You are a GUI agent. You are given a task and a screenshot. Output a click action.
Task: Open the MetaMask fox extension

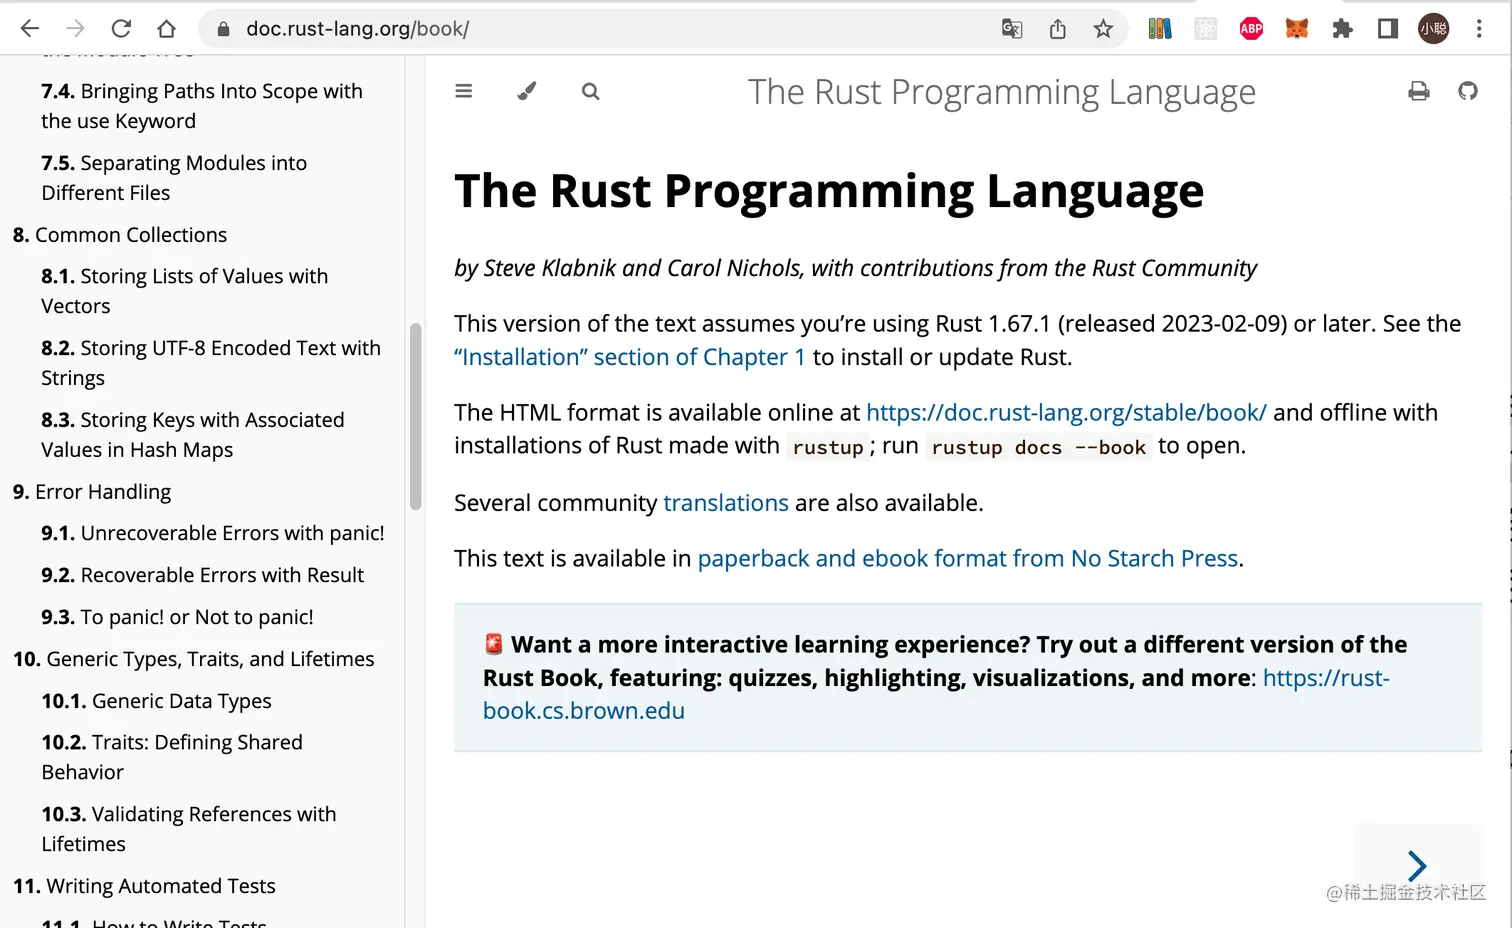(x=1297, y=29)
